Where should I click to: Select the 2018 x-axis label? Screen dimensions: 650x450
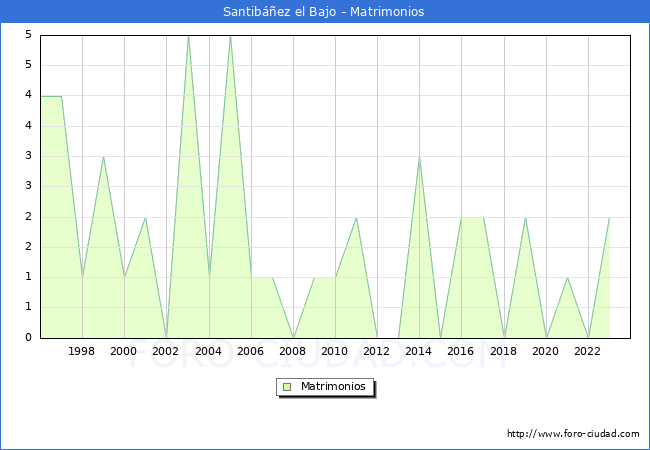[x=503, y=351]
